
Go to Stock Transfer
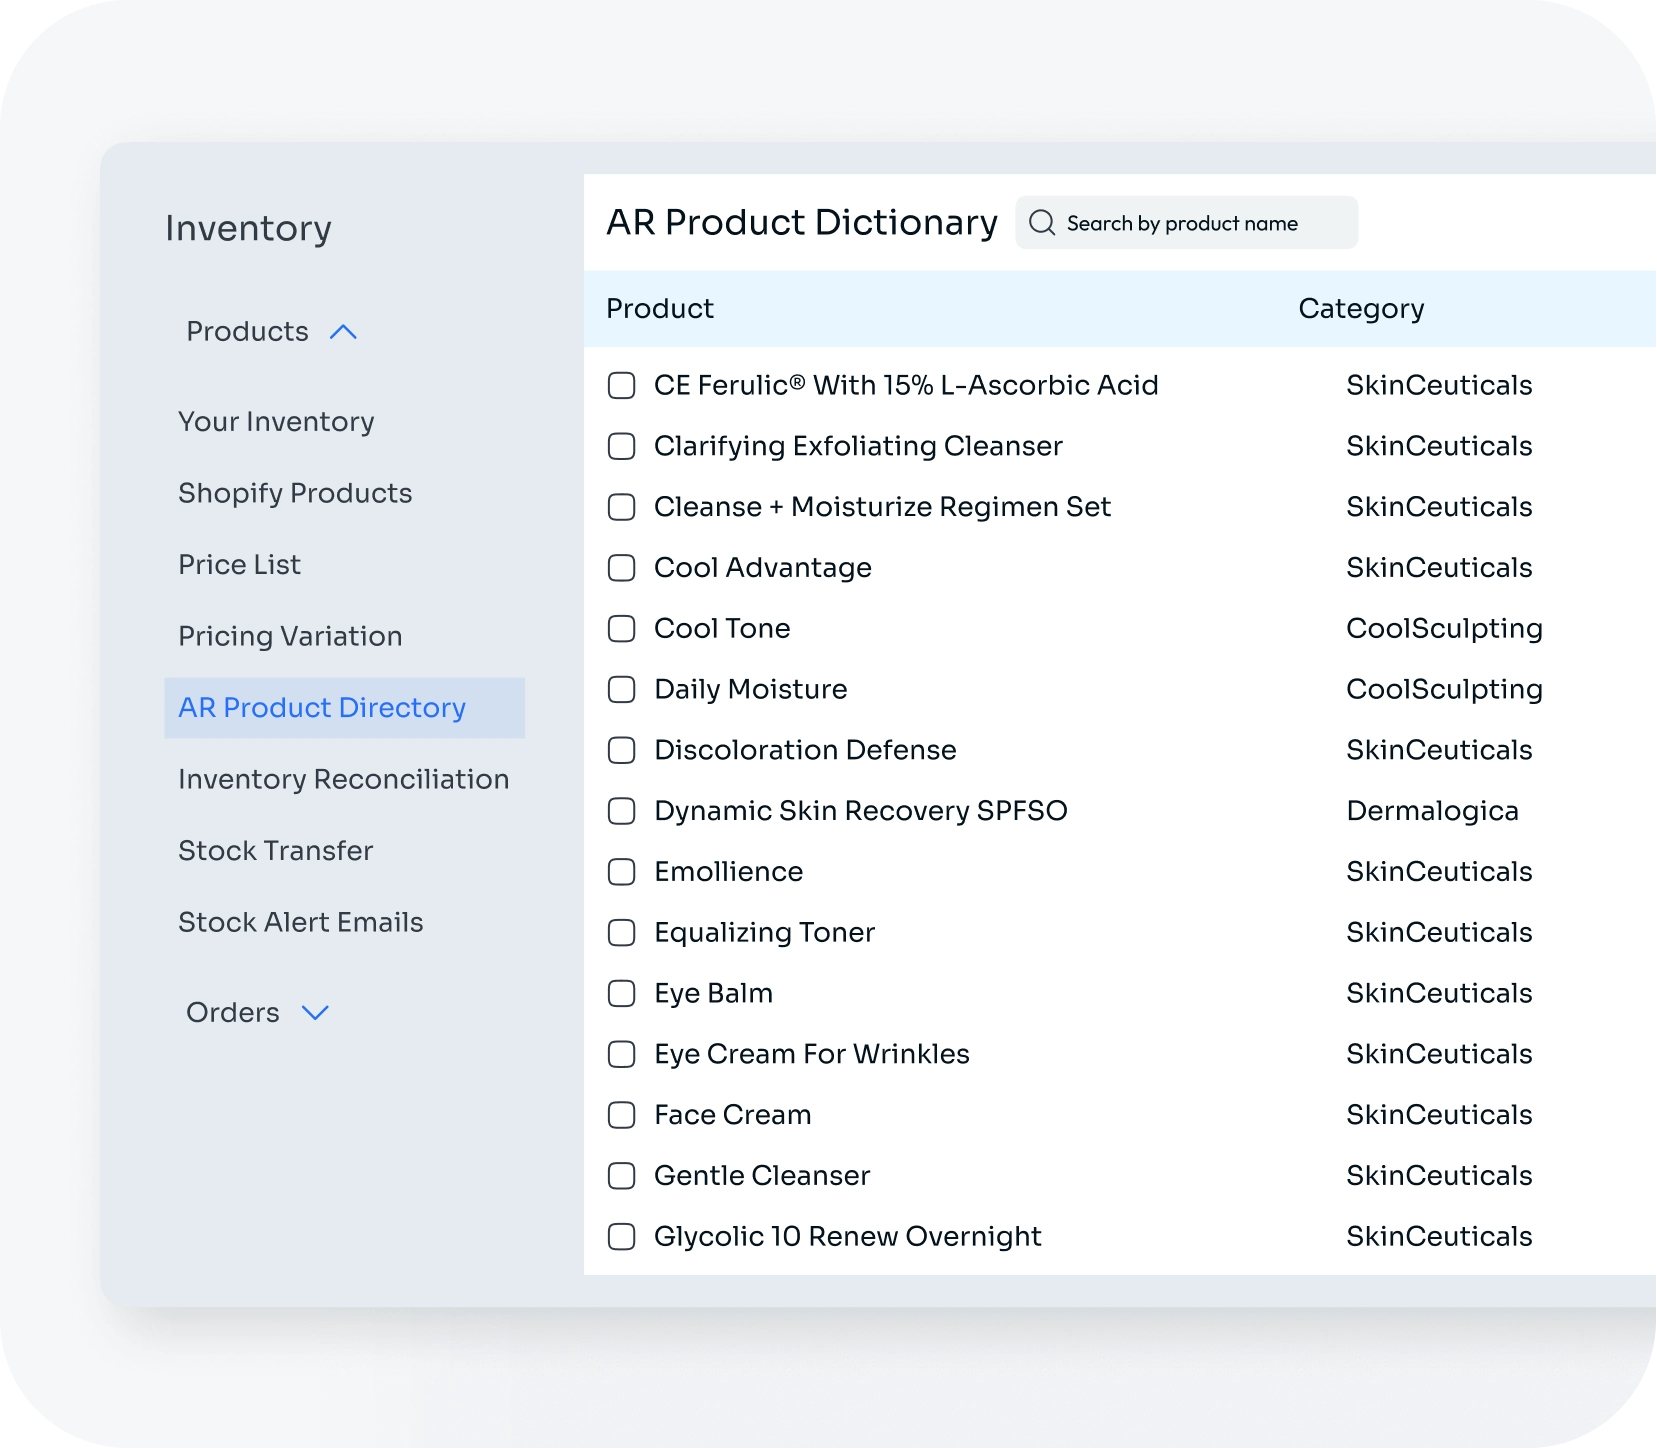[x=275, y=851]
